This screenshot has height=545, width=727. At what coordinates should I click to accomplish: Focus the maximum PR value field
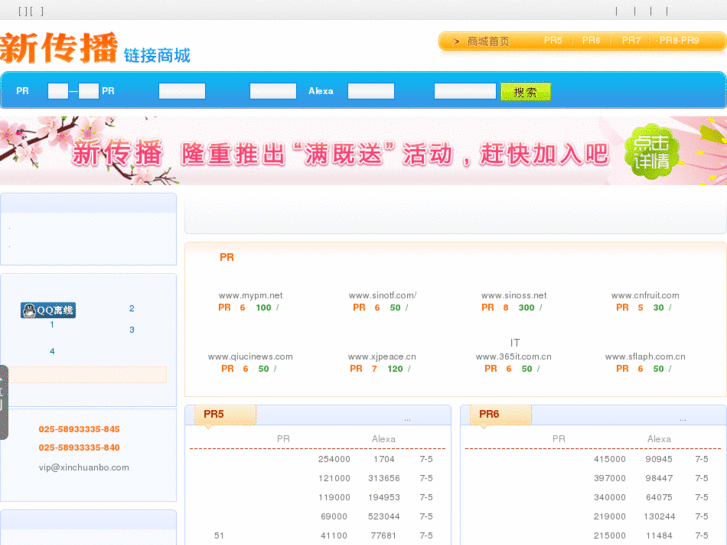(x=89, y=91)
